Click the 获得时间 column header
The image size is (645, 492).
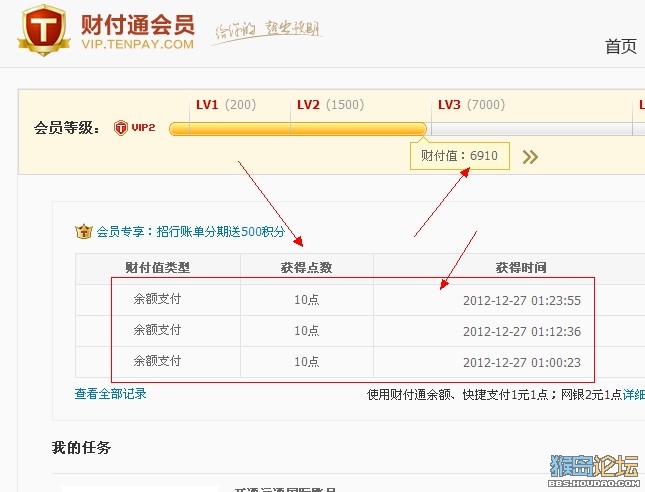coord(521,268)
